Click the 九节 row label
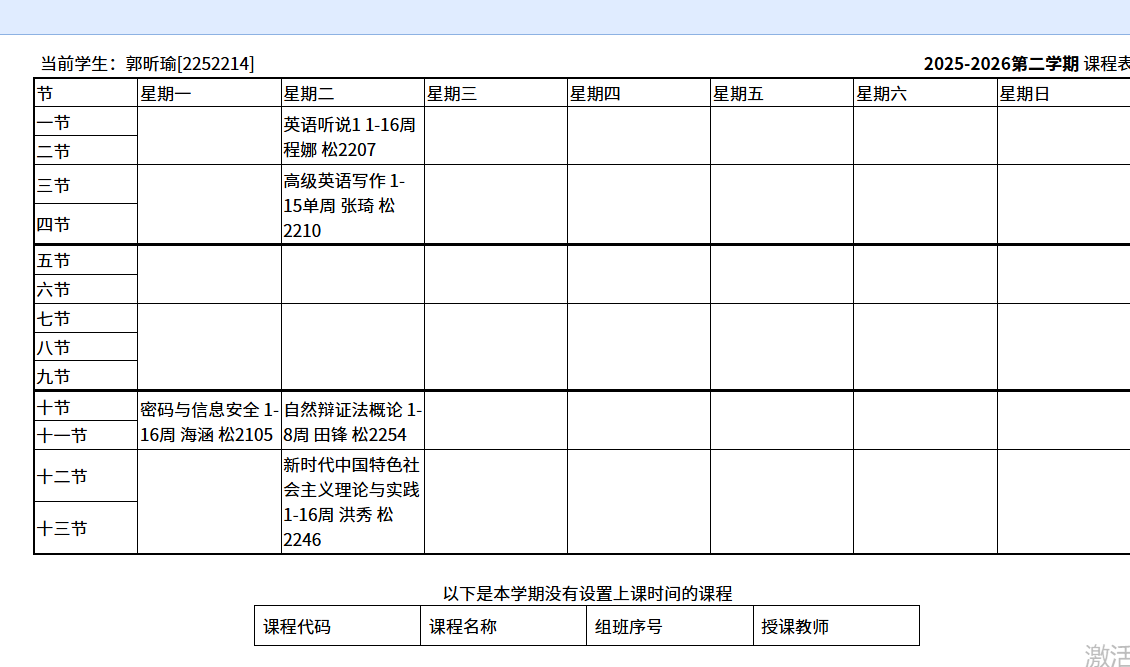The height and width of the screenshot is (667, 1130). [x=54, y=377]
